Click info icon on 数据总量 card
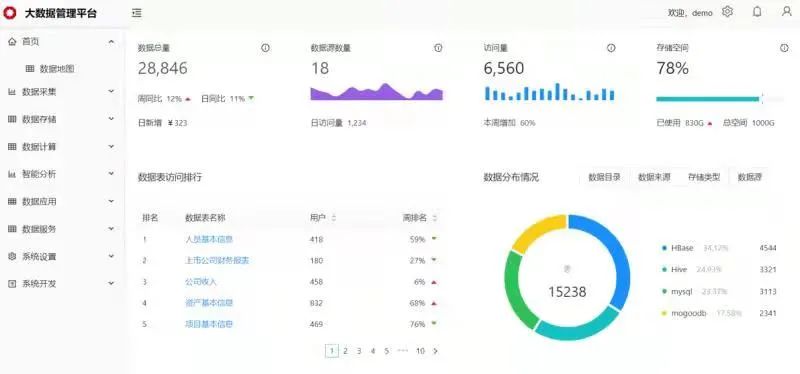The width and height of the screenshot is (800, 374). [265, 48]
